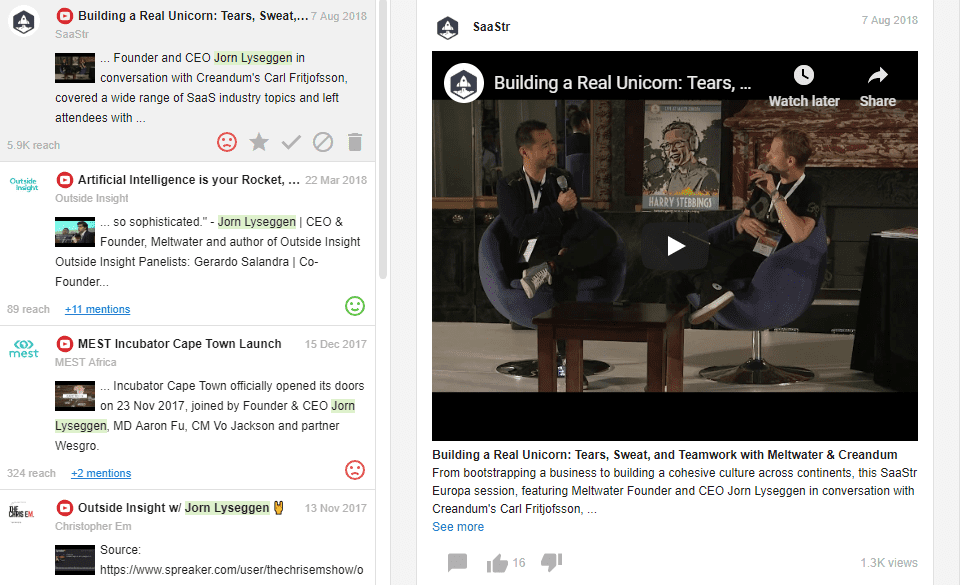Screen dimensions: 960x585
Task: Play the Building a Real Unicorn video
Action: [675, 246]
